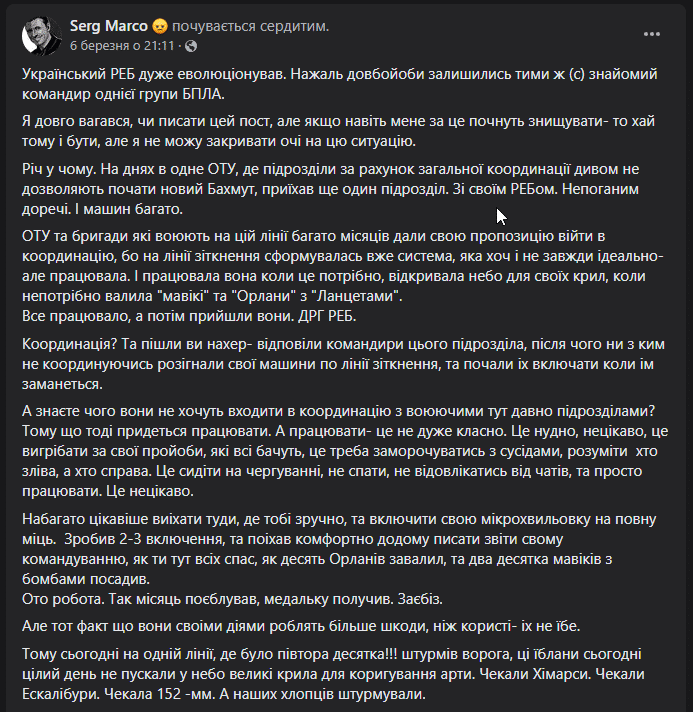Click the word 'Бахмут' in the post

232,189
